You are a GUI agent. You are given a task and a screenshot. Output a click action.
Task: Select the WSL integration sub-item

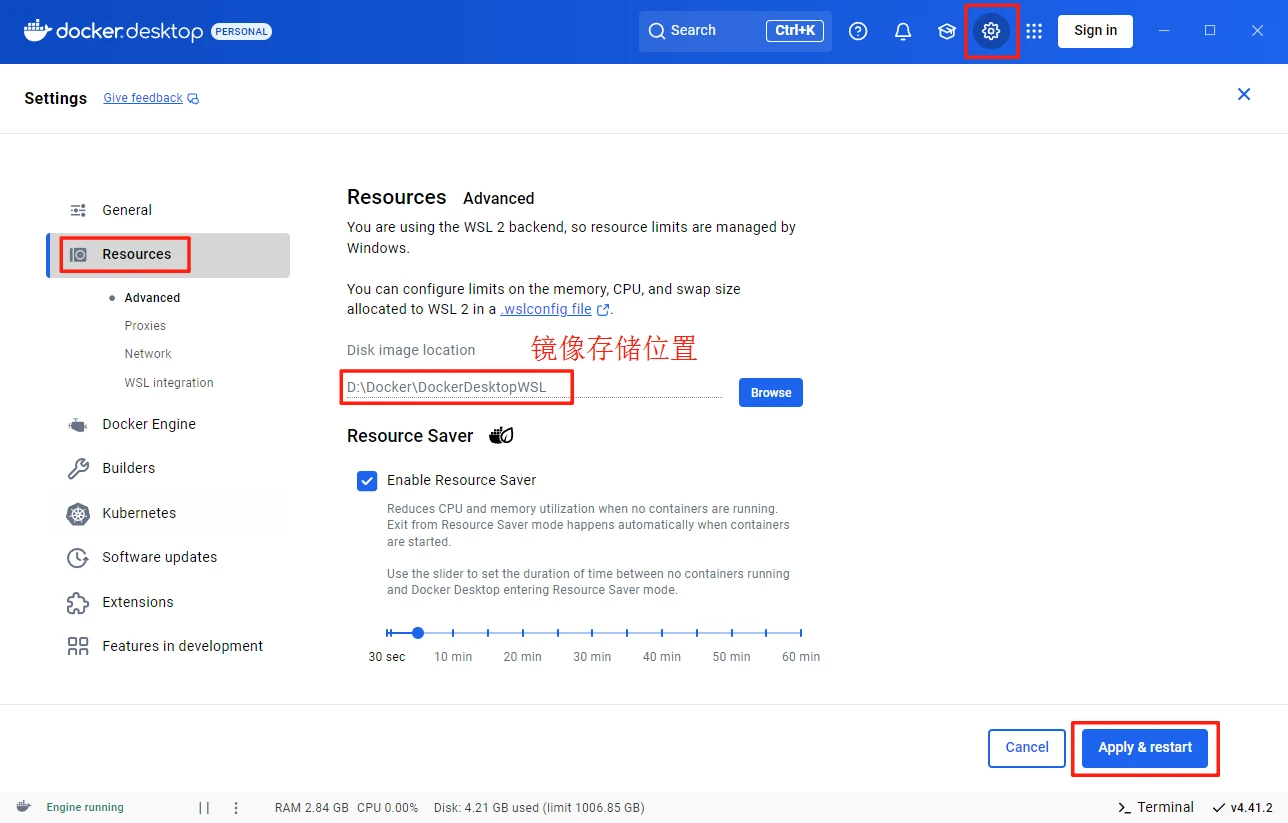169,383
